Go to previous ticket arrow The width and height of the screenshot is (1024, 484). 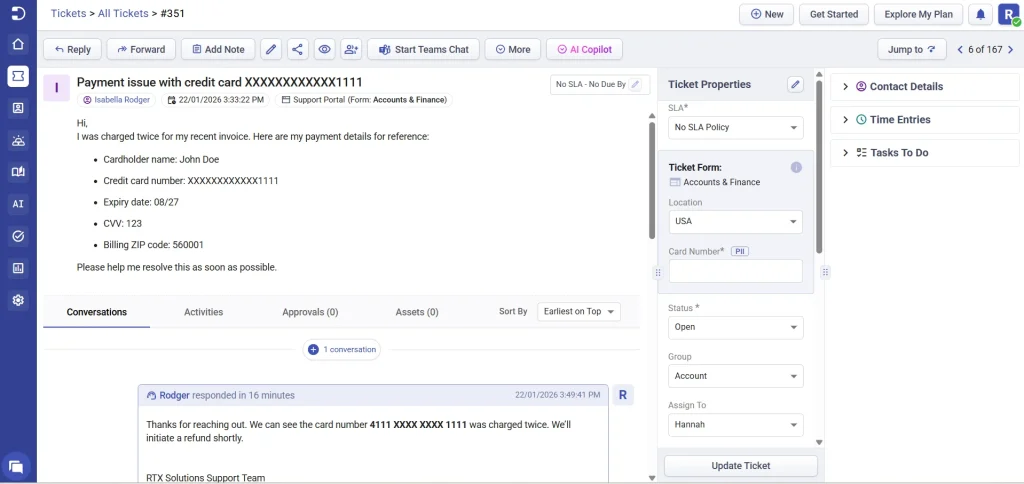point(960,49)
